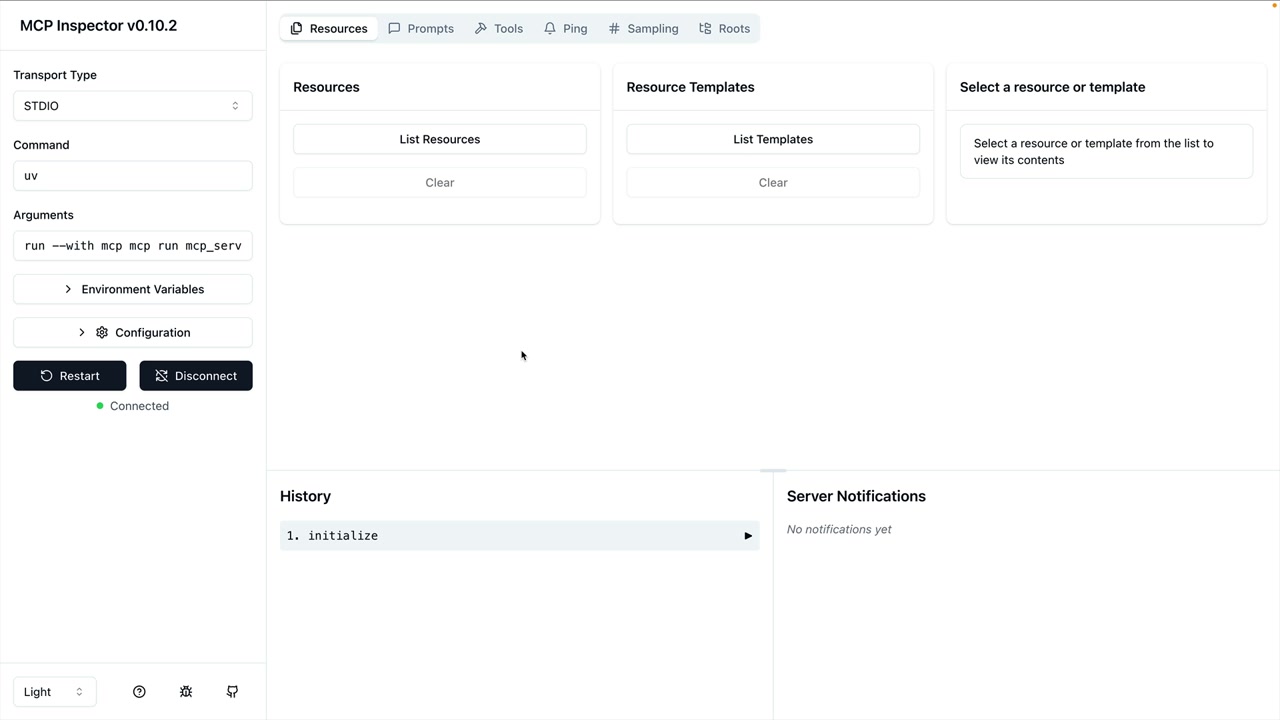Click the List Templates button
Screen dimensions: 1280x720
(773, 139)
